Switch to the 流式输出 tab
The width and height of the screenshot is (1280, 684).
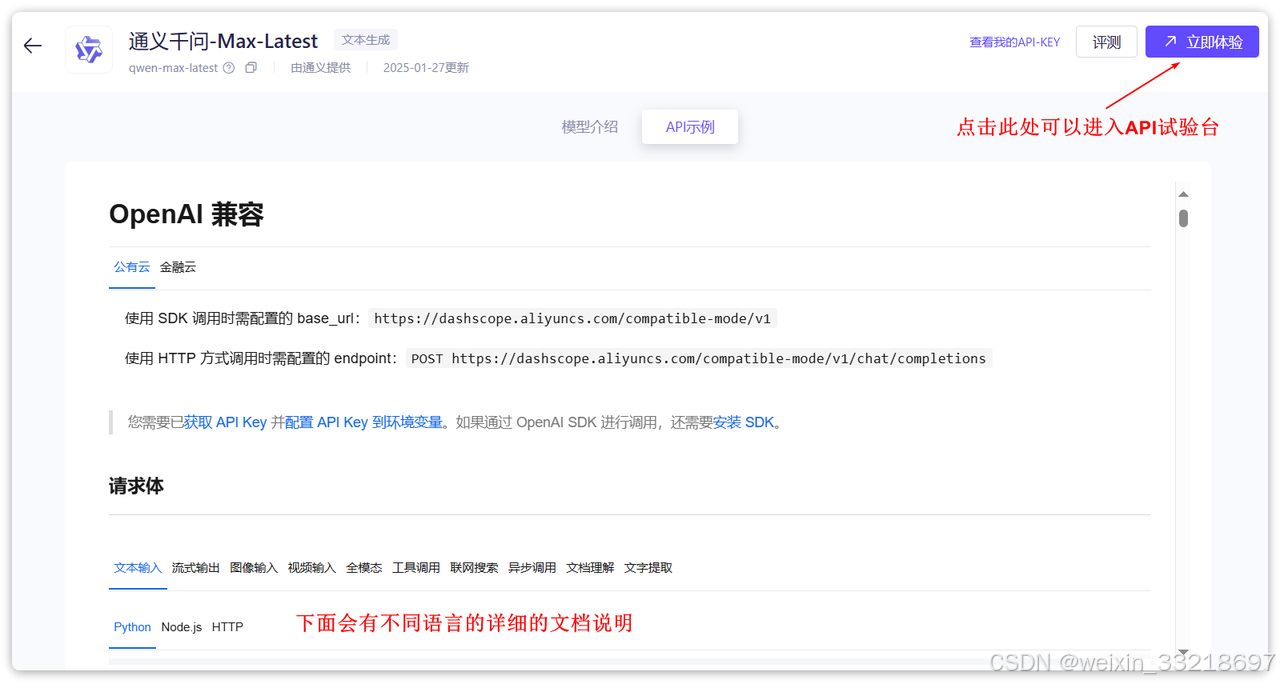click(x=196, y=568)
